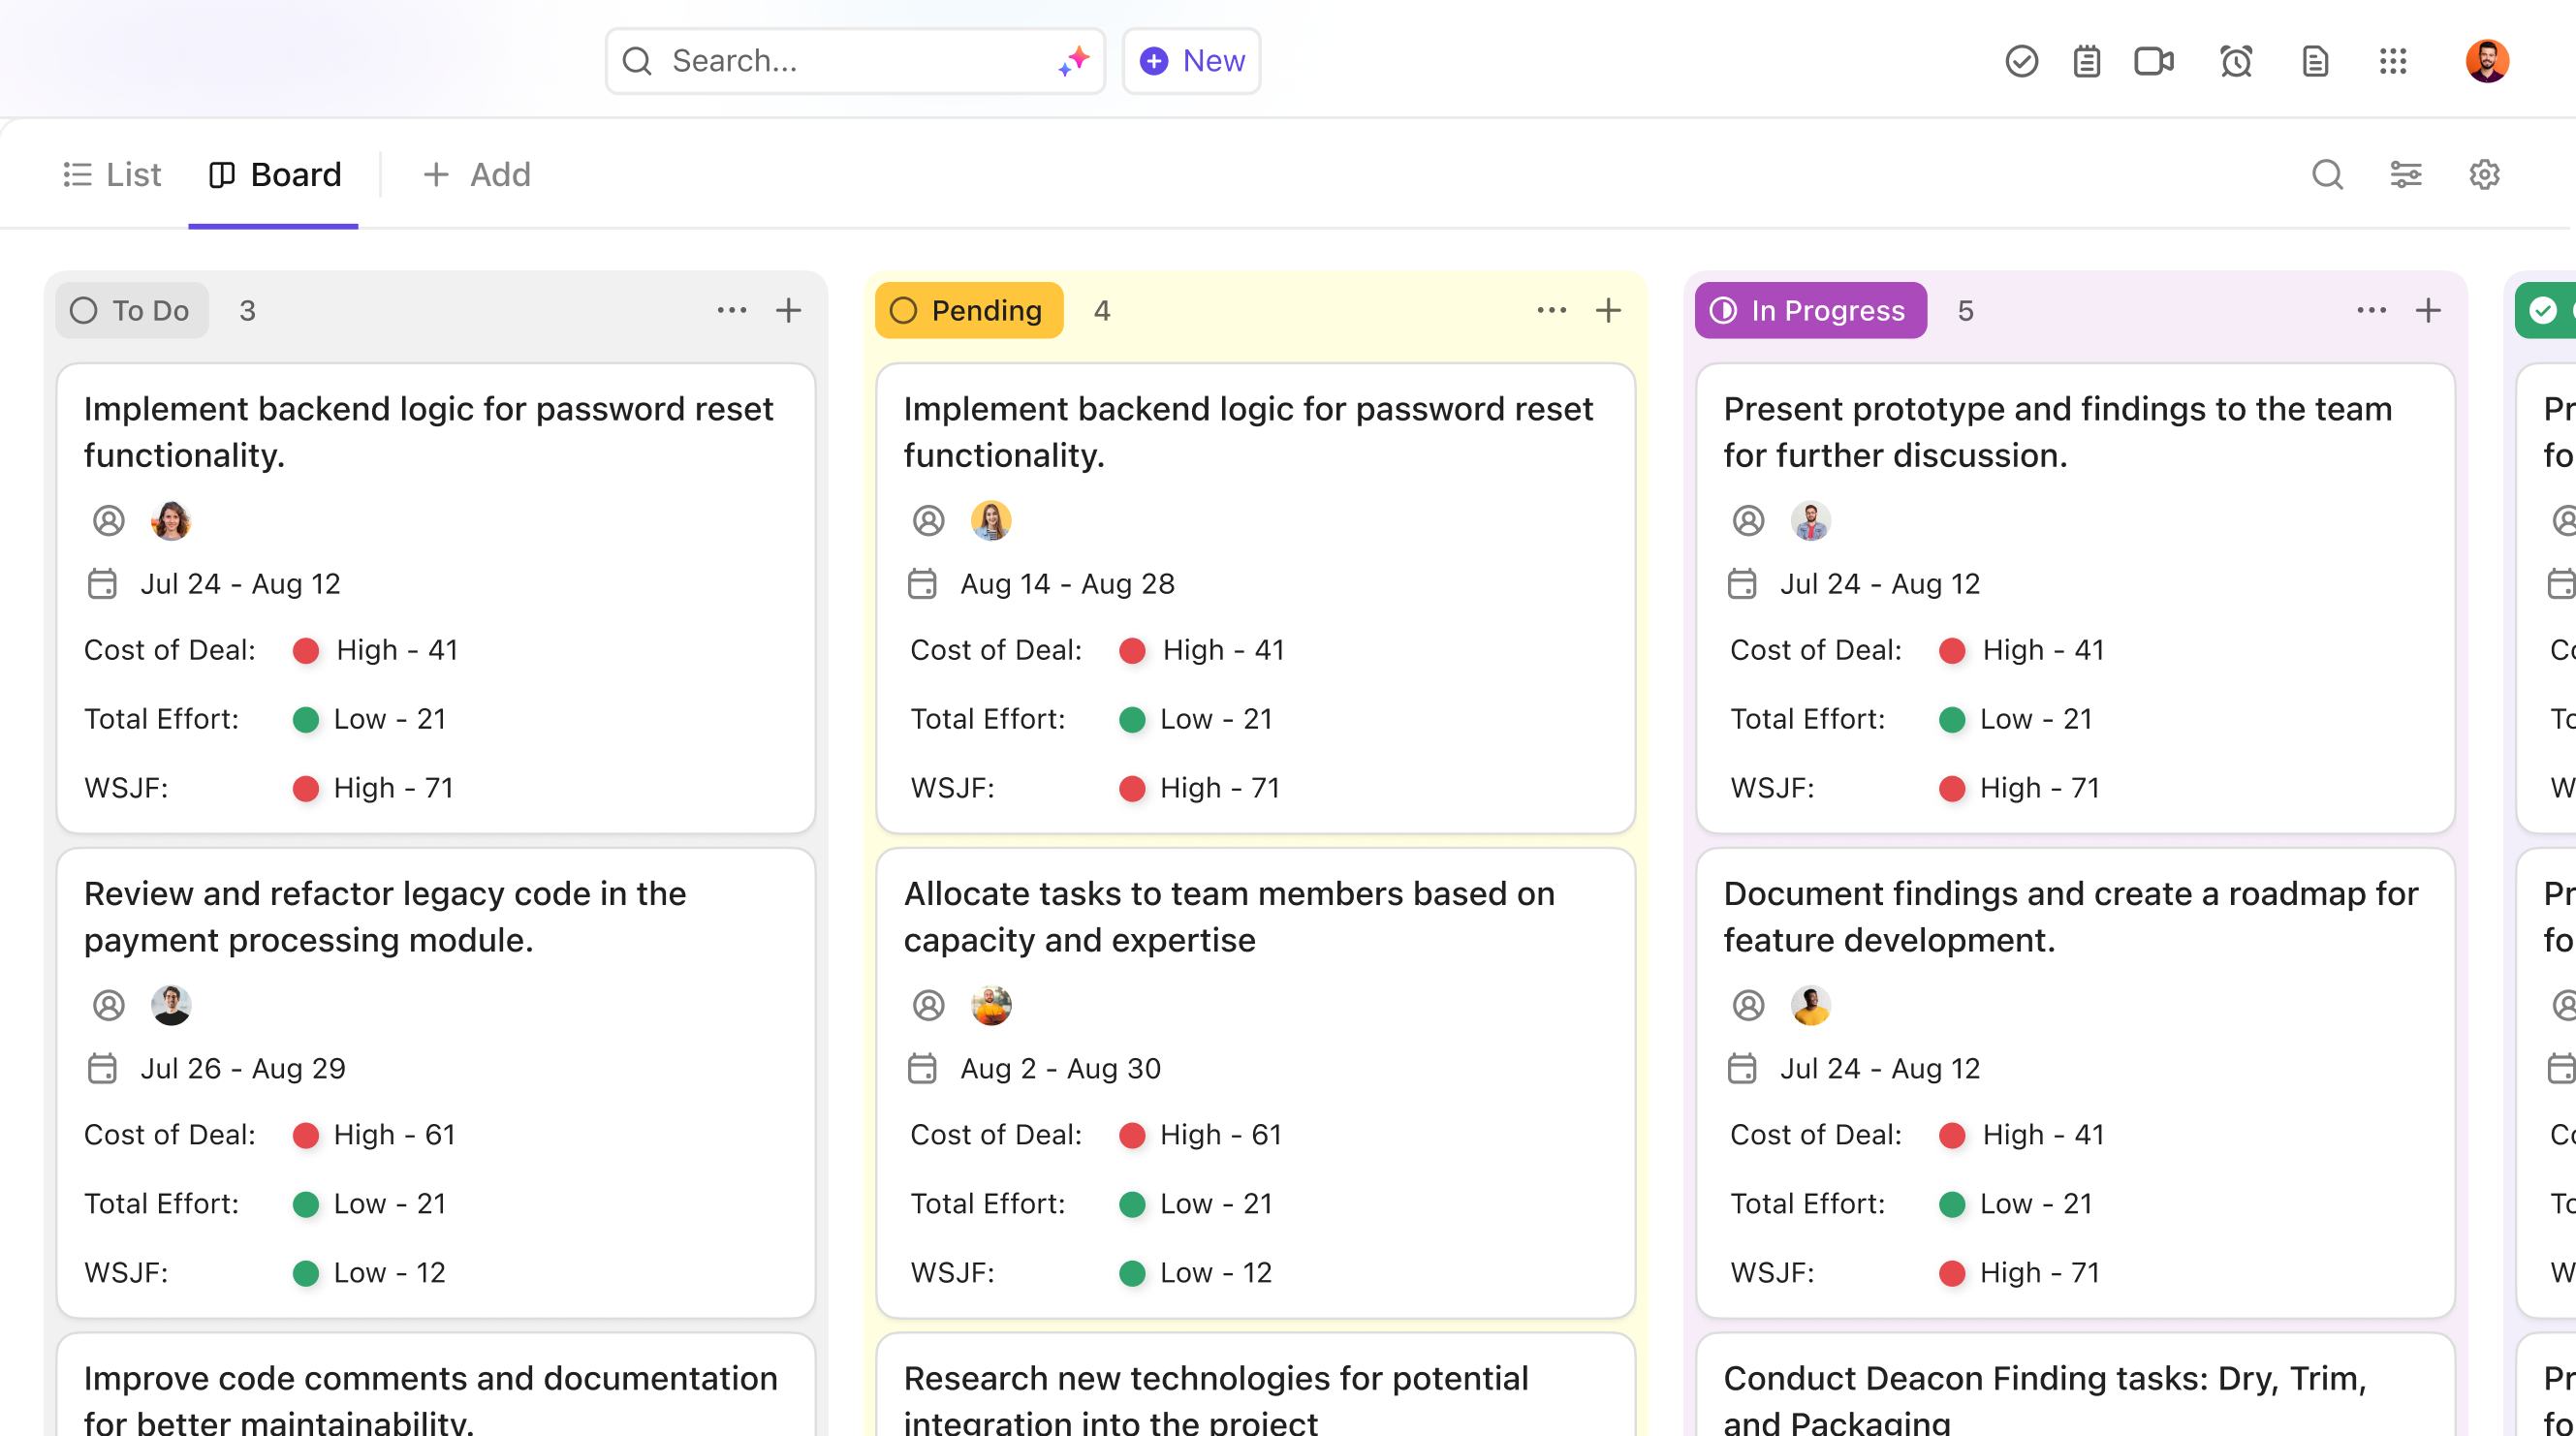Click + to add card in Pending column

1607,309
